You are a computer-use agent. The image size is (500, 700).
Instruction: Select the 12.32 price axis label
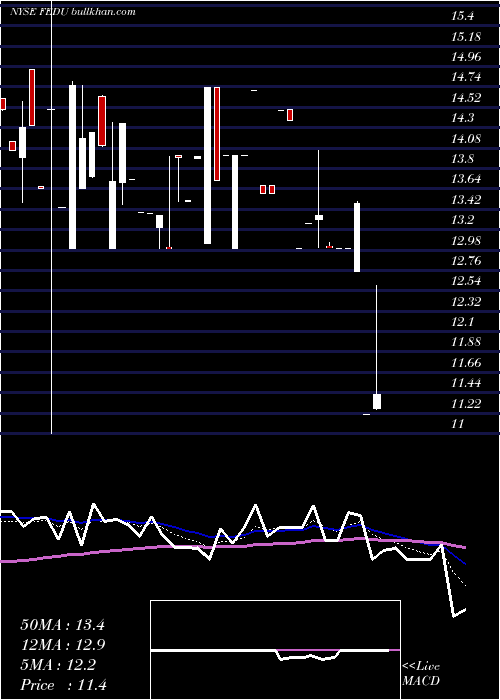pos(466,302)
